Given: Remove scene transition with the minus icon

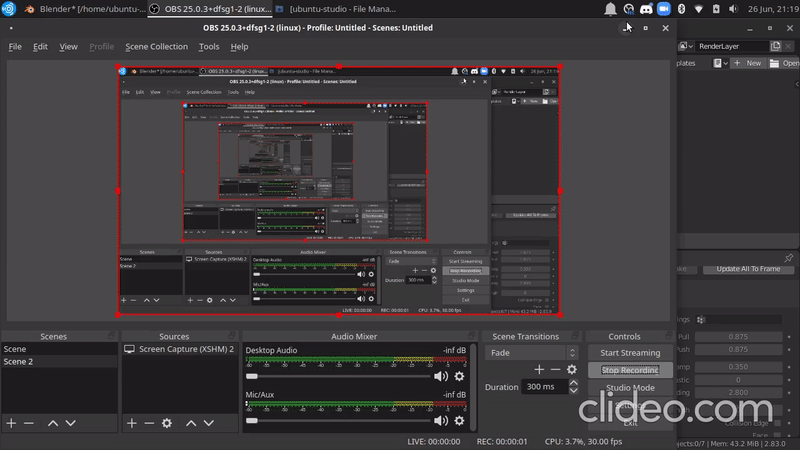Looking at the screenshot, I should (556, 369).
